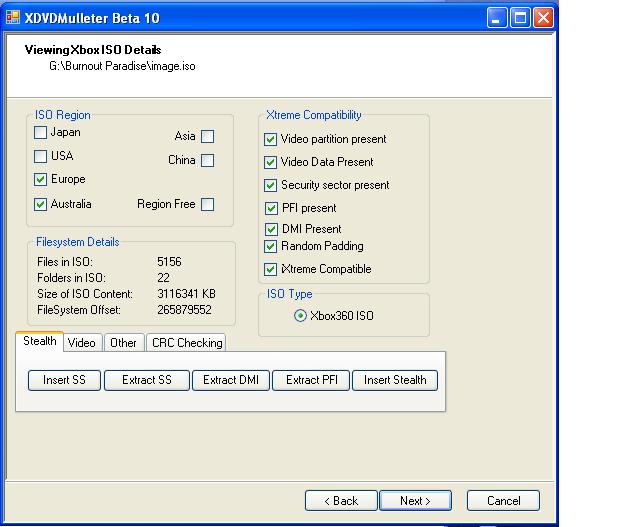
Task: Switch to the Video tab
Action: tap(82, 343)
